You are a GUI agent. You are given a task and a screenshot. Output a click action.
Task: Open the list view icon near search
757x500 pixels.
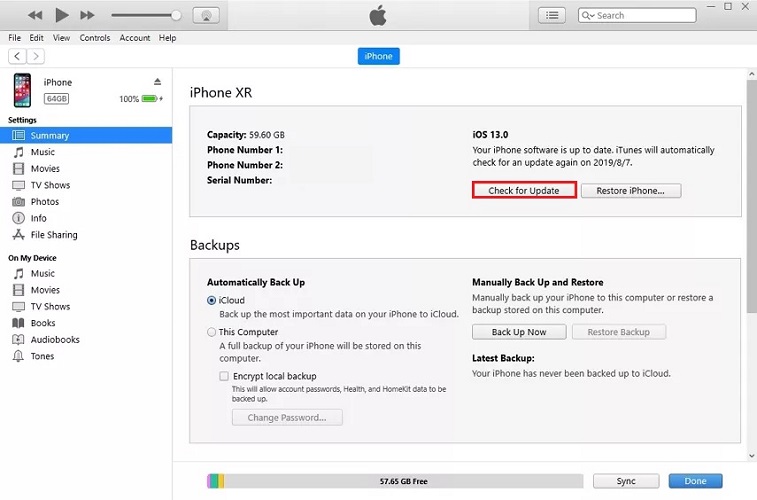click(552, 15)
